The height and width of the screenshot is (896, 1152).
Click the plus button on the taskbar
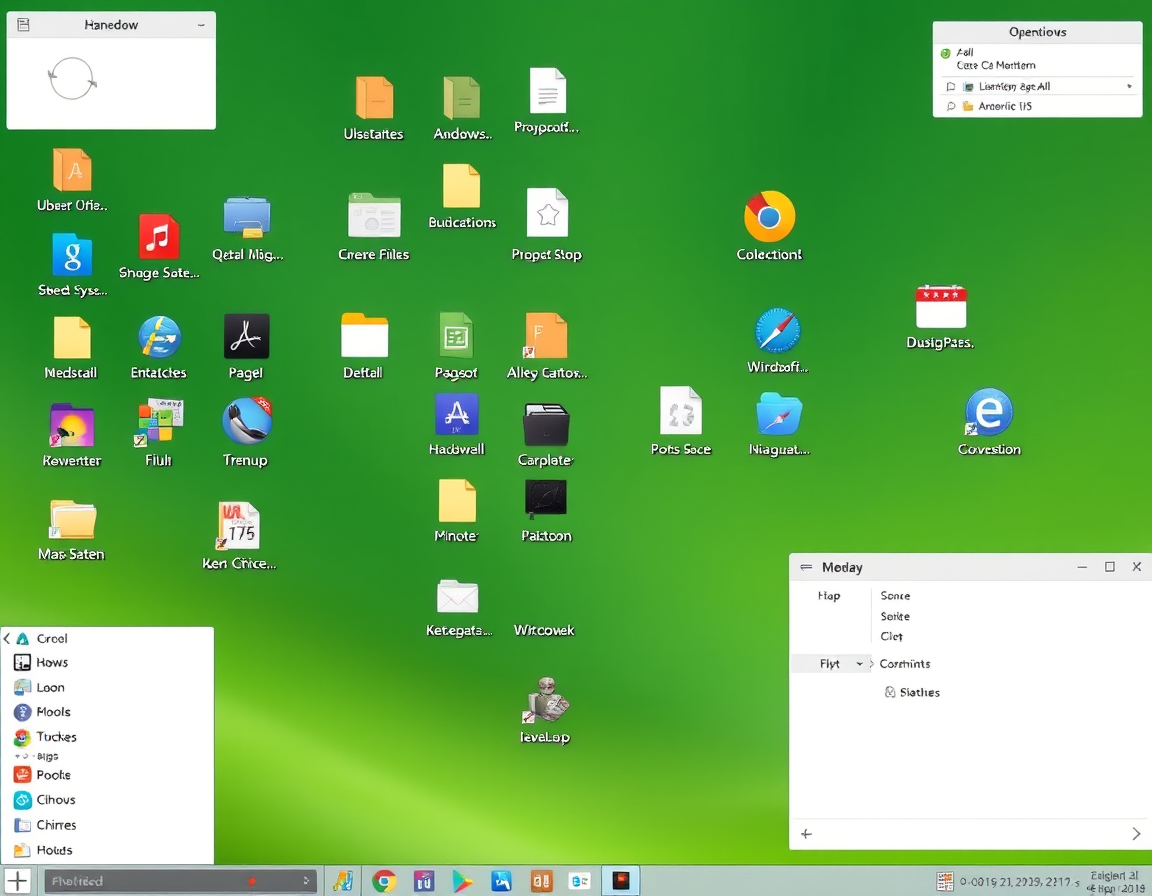tap(17, 881)
